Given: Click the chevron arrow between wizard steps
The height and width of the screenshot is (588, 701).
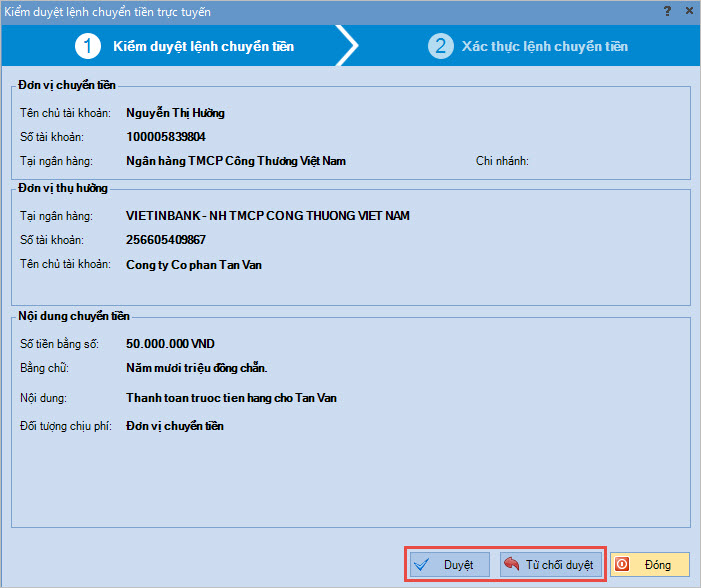Looking at the screenshot, I should [x=346, y=46].
